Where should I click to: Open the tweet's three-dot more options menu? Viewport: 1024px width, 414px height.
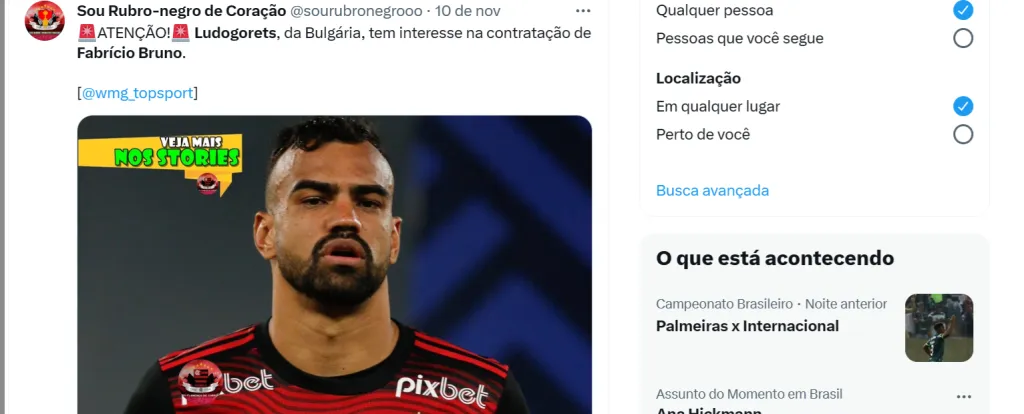(583, 11)
